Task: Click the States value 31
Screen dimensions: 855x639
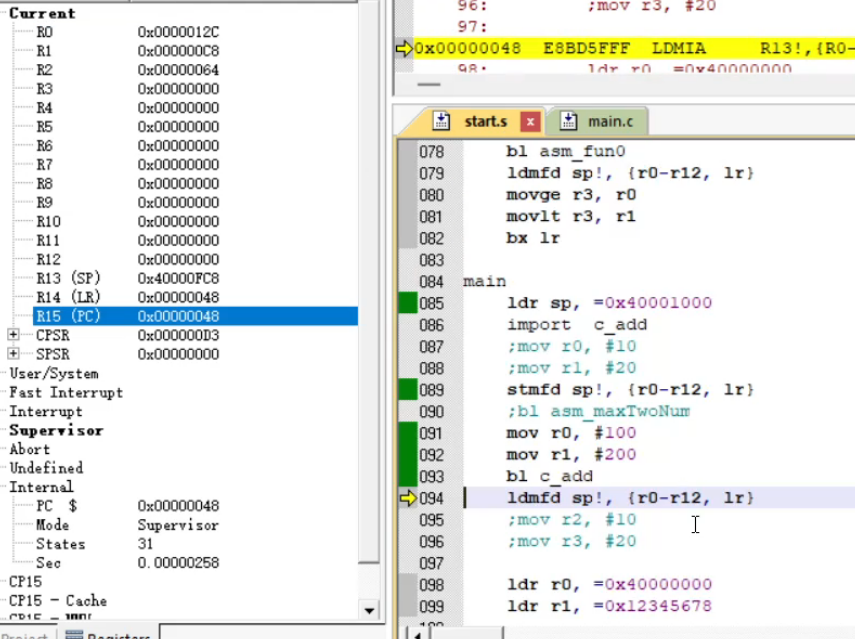Action: (x=145, y=544)
